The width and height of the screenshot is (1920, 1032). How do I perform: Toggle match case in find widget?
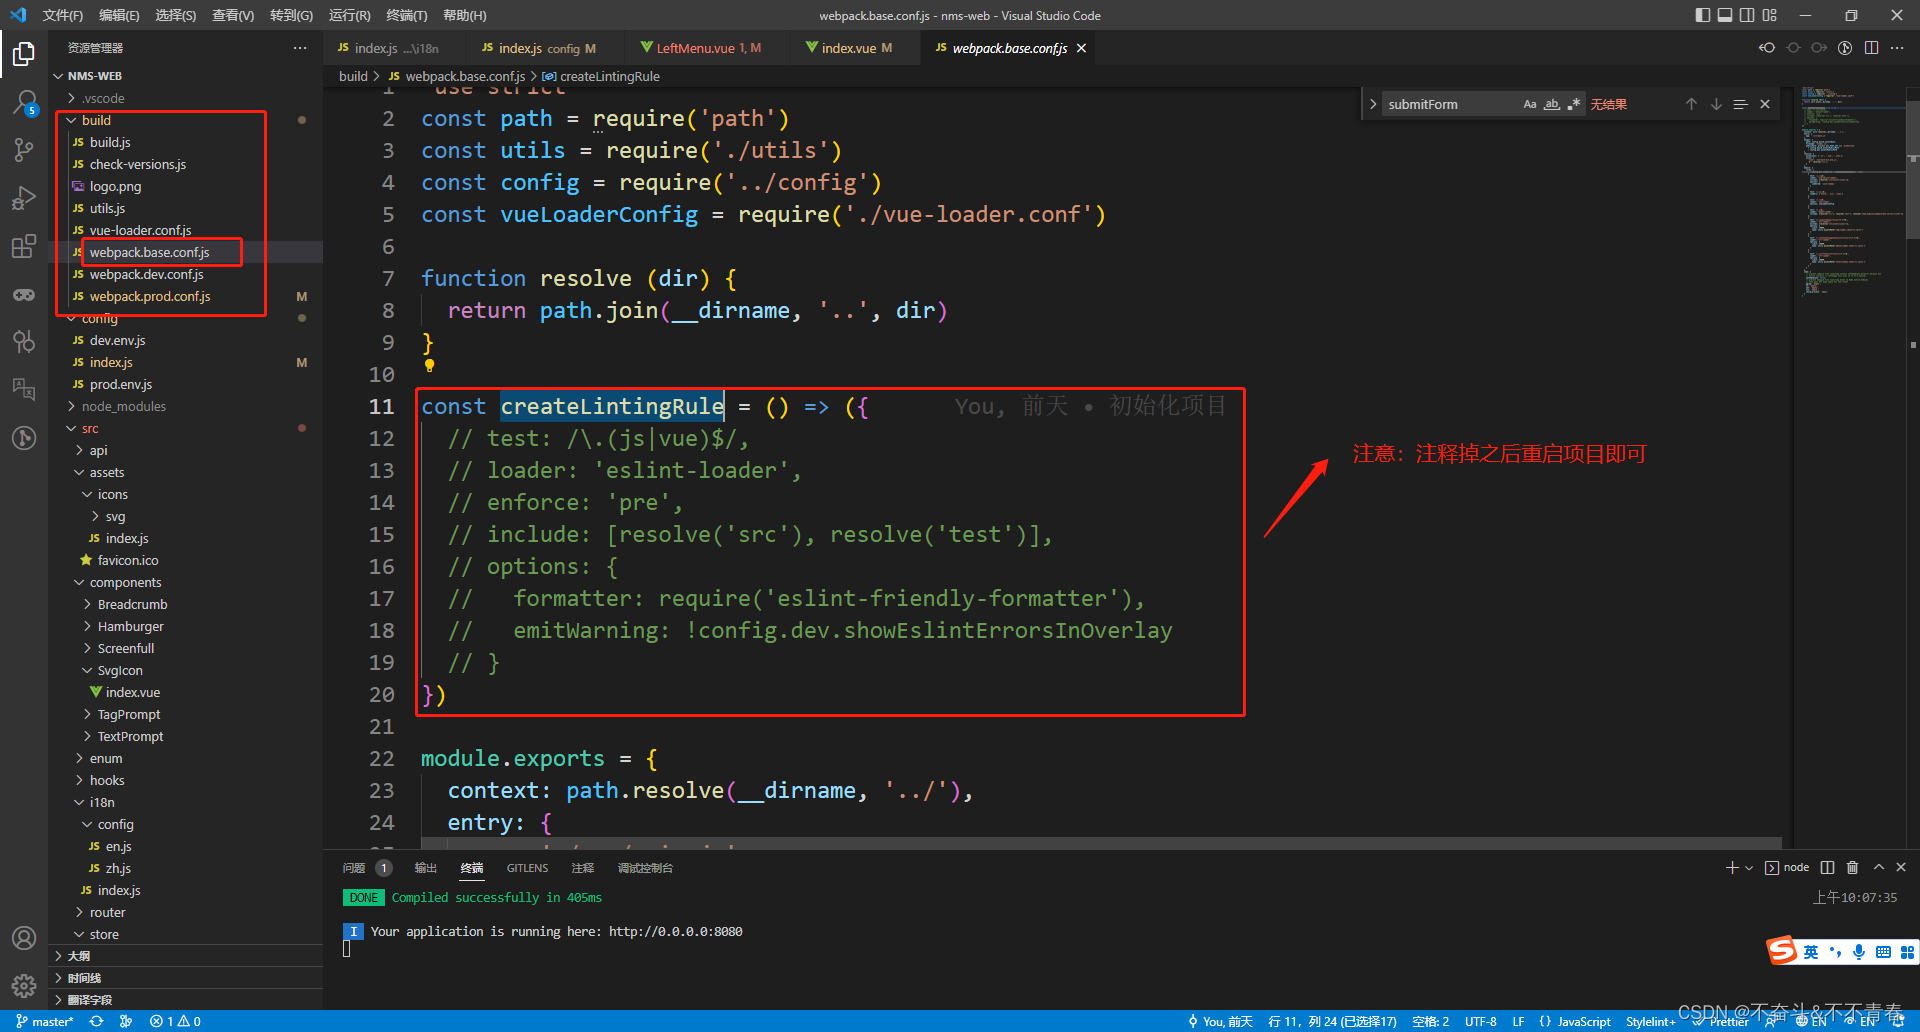1530,104
